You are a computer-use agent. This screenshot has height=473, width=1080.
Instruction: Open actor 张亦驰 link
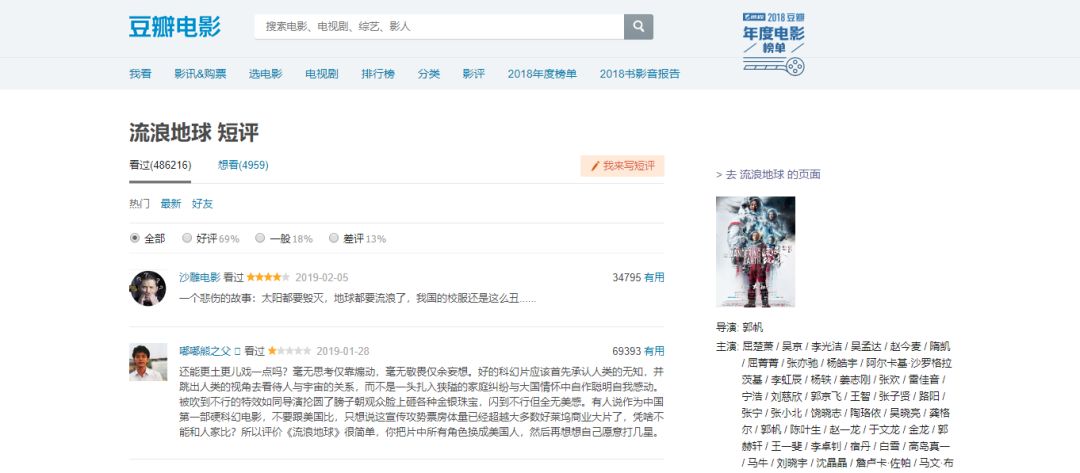click(802, 363)
